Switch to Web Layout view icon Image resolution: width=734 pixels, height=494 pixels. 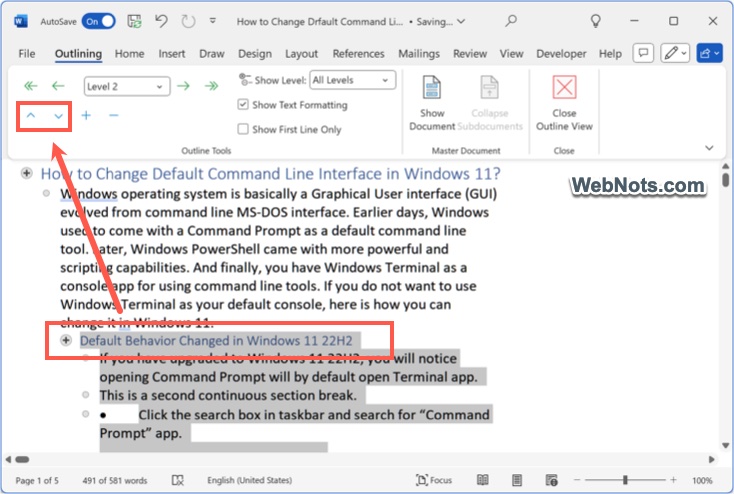point(551,480)
